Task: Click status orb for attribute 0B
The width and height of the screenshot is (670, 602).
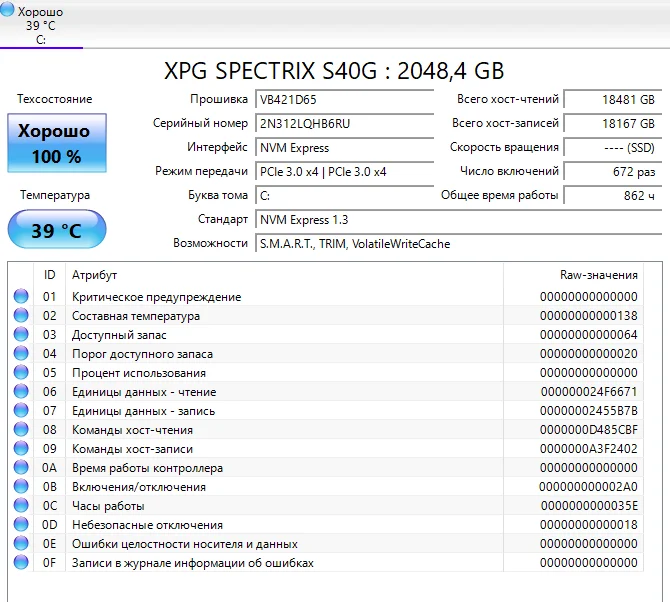Action: pyautogui.click(x=21, y=486)
